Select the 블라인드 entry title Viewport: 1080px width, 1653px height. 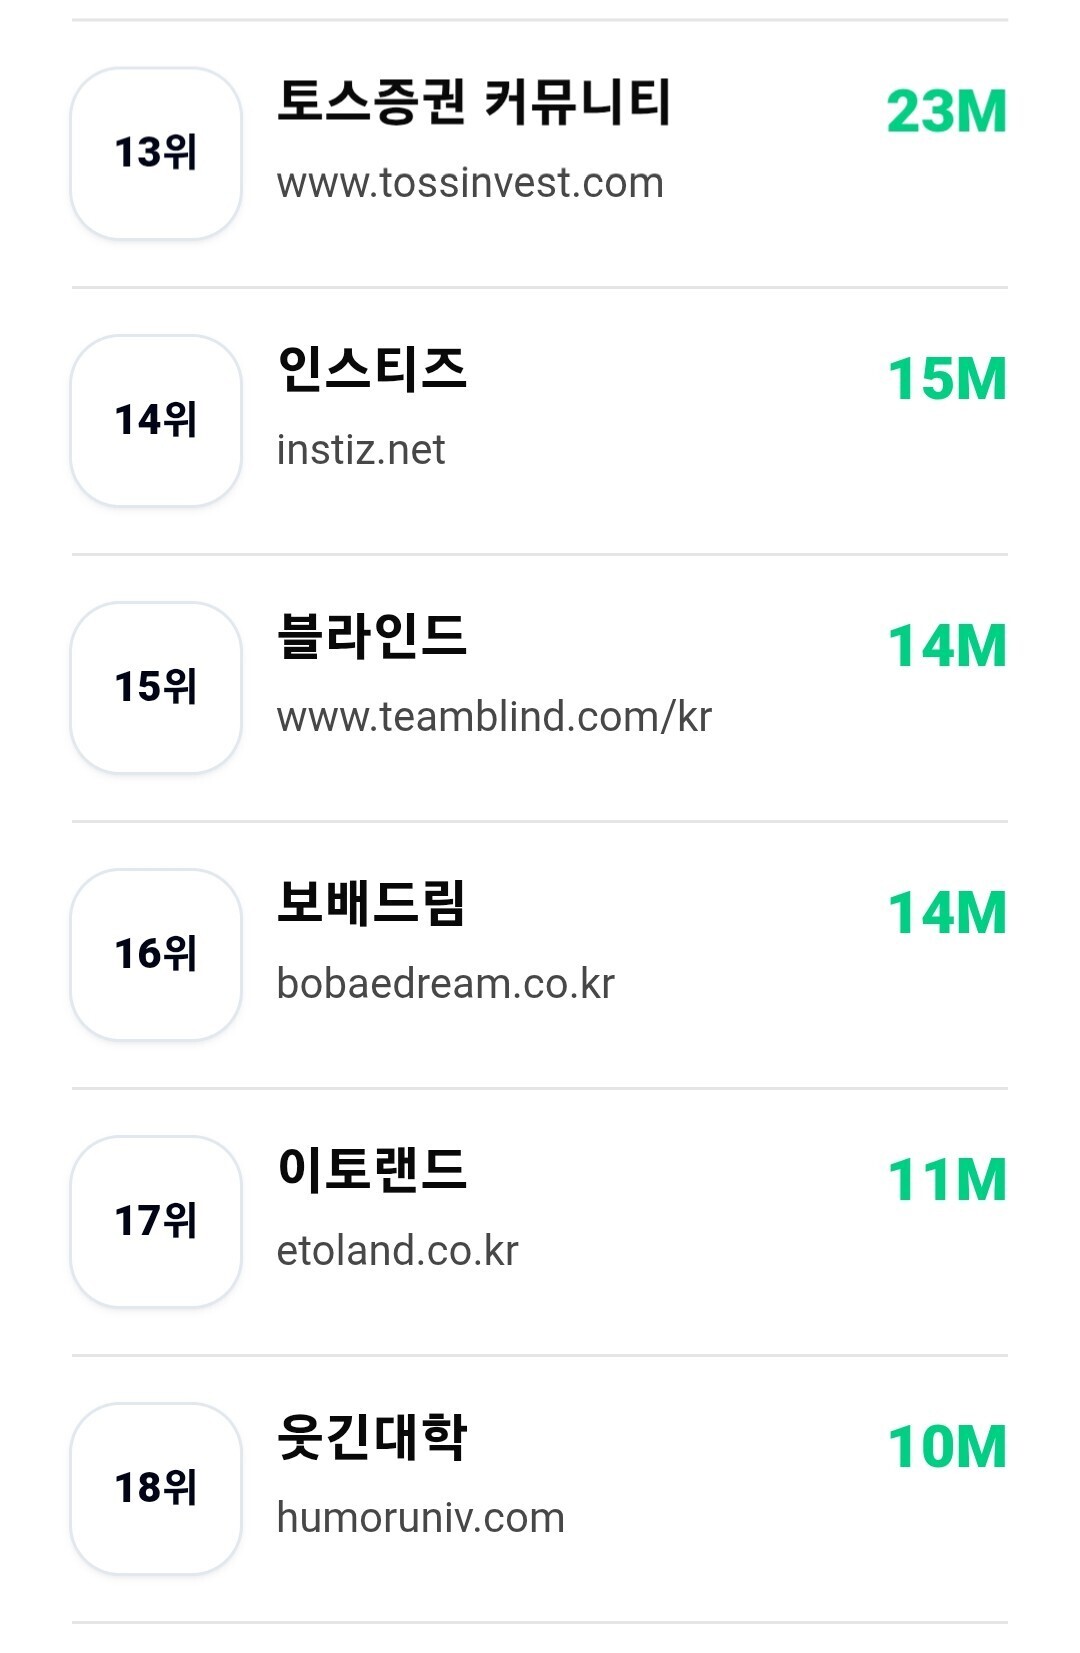[x=372, y=636]
